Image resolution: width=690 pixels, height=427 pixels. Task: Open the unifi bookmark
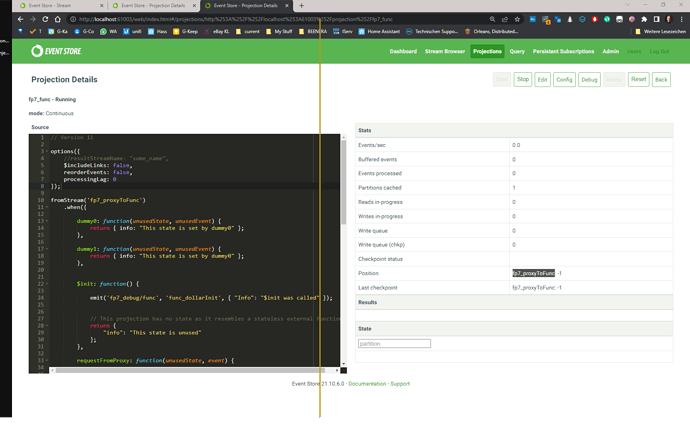coord(132,32)
